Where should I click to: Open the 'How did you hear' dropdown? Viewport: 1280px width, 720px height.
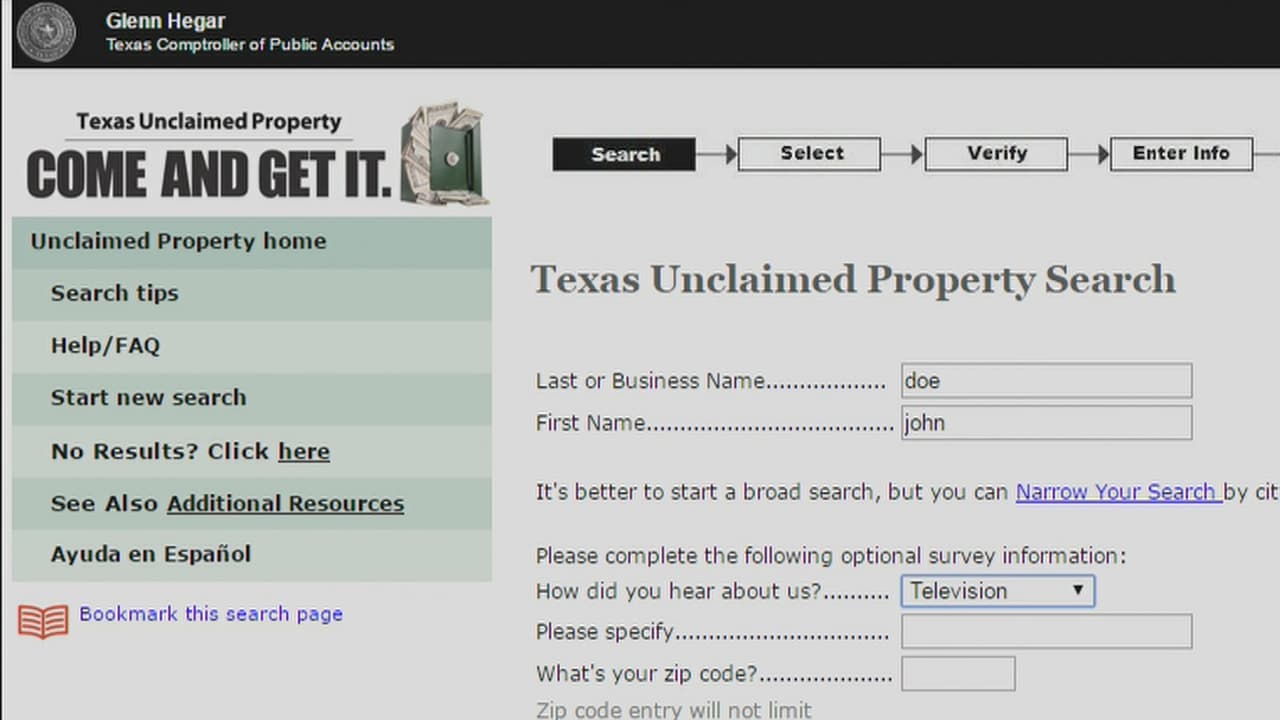(997, 591)
